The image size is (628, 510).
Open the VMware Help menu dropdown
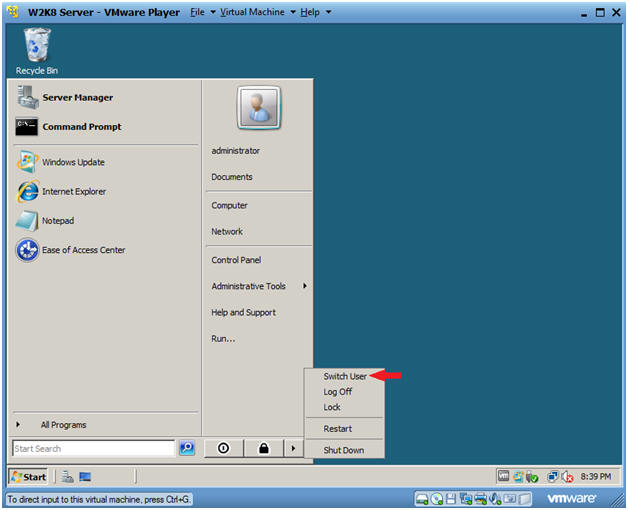(315, 12)
